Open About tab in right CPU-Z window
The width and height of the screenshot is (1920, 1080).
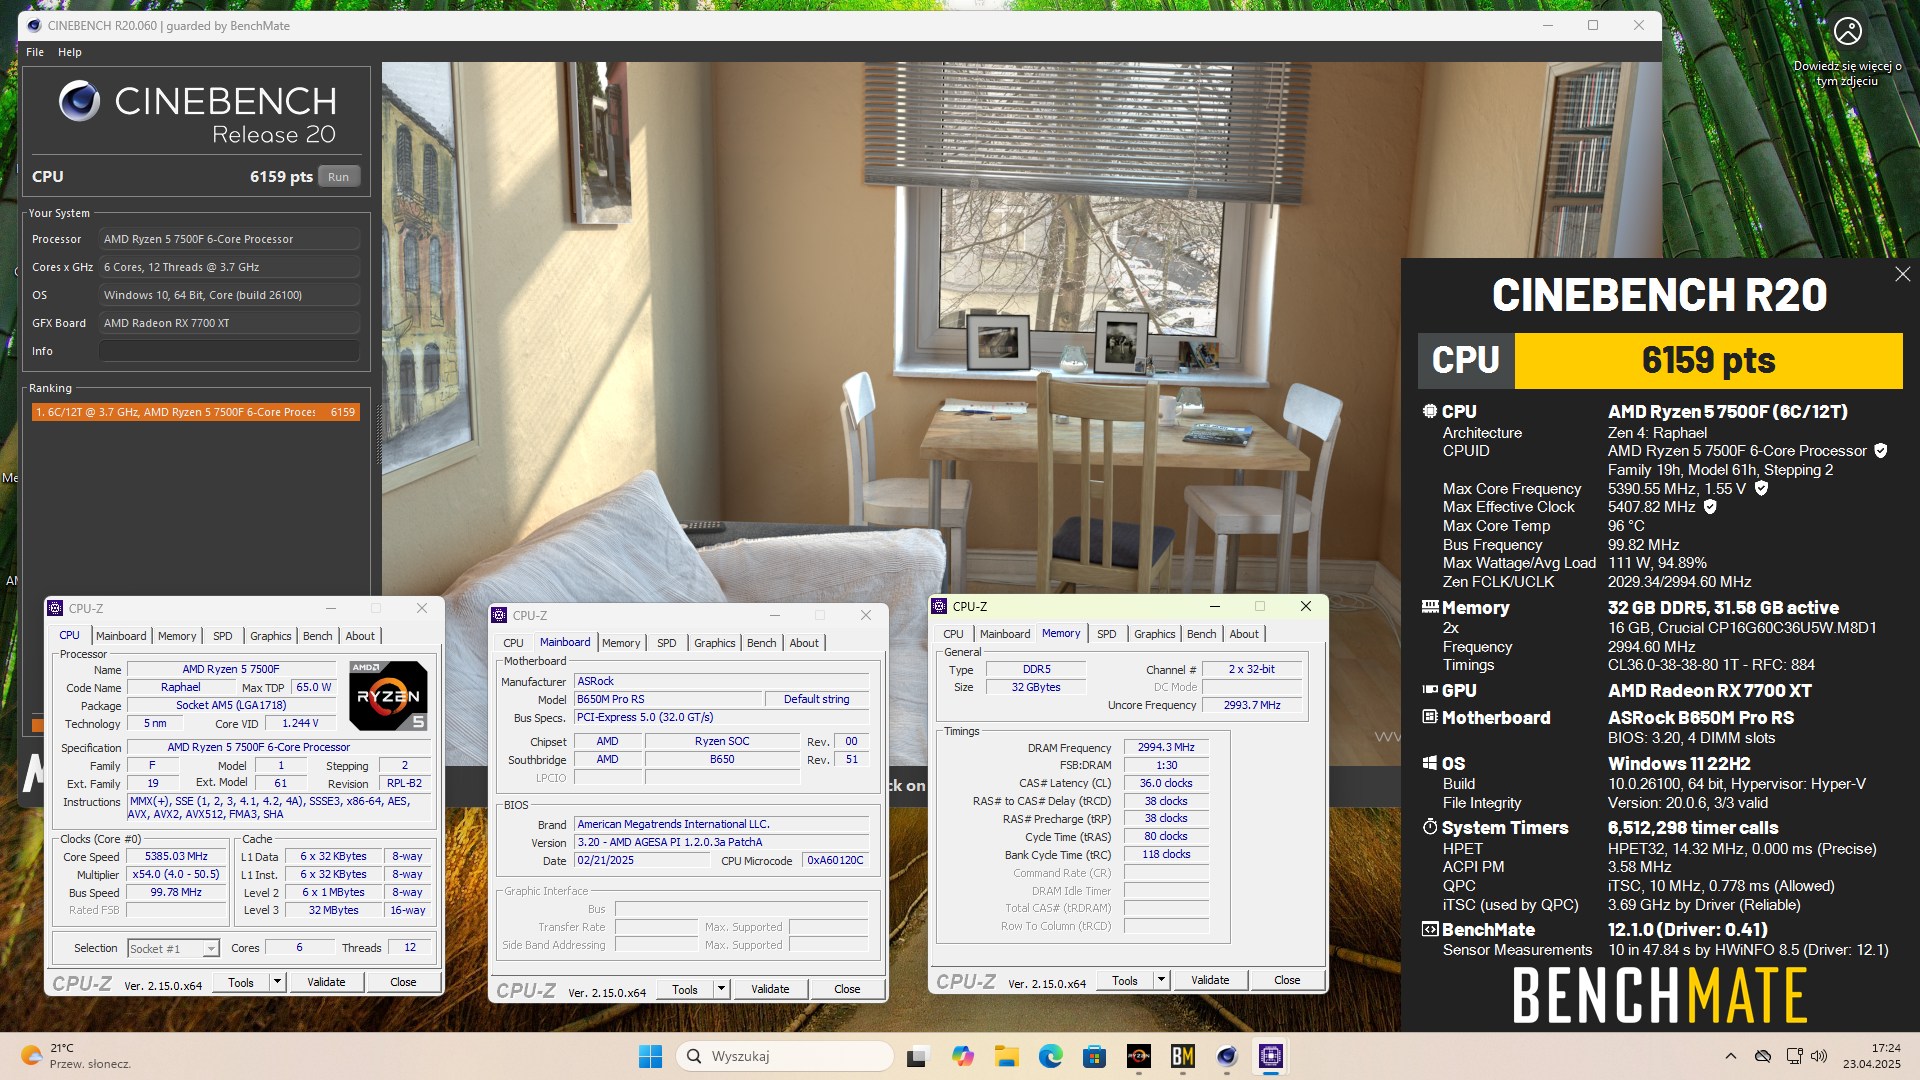1244,634
